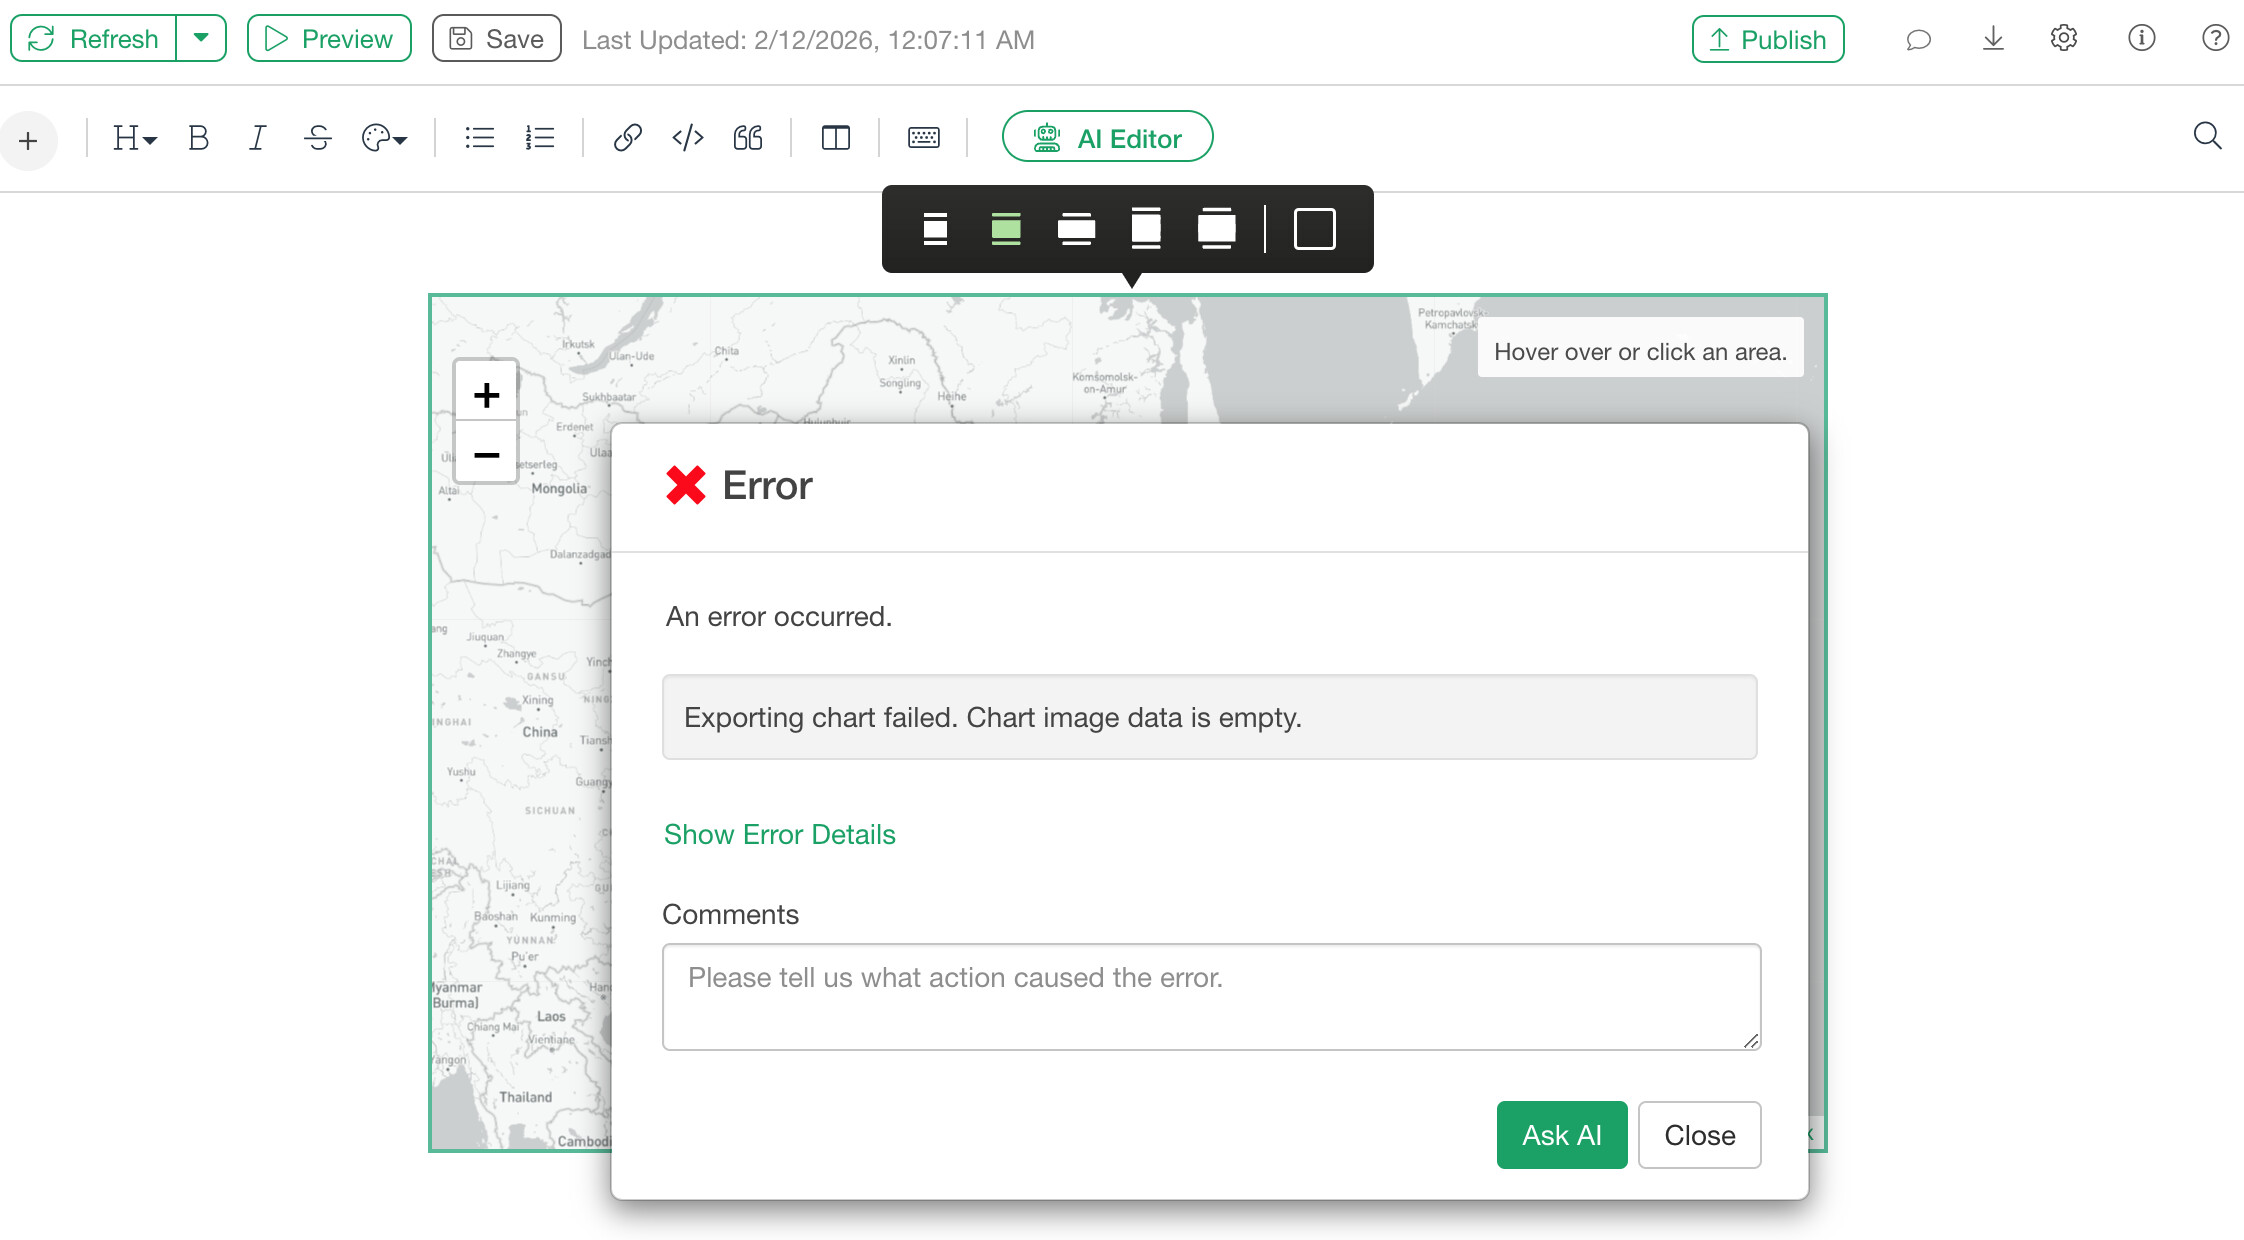Insert a block quote
This screenshot has width=2244, height=1240.
[x=748, y=138]
